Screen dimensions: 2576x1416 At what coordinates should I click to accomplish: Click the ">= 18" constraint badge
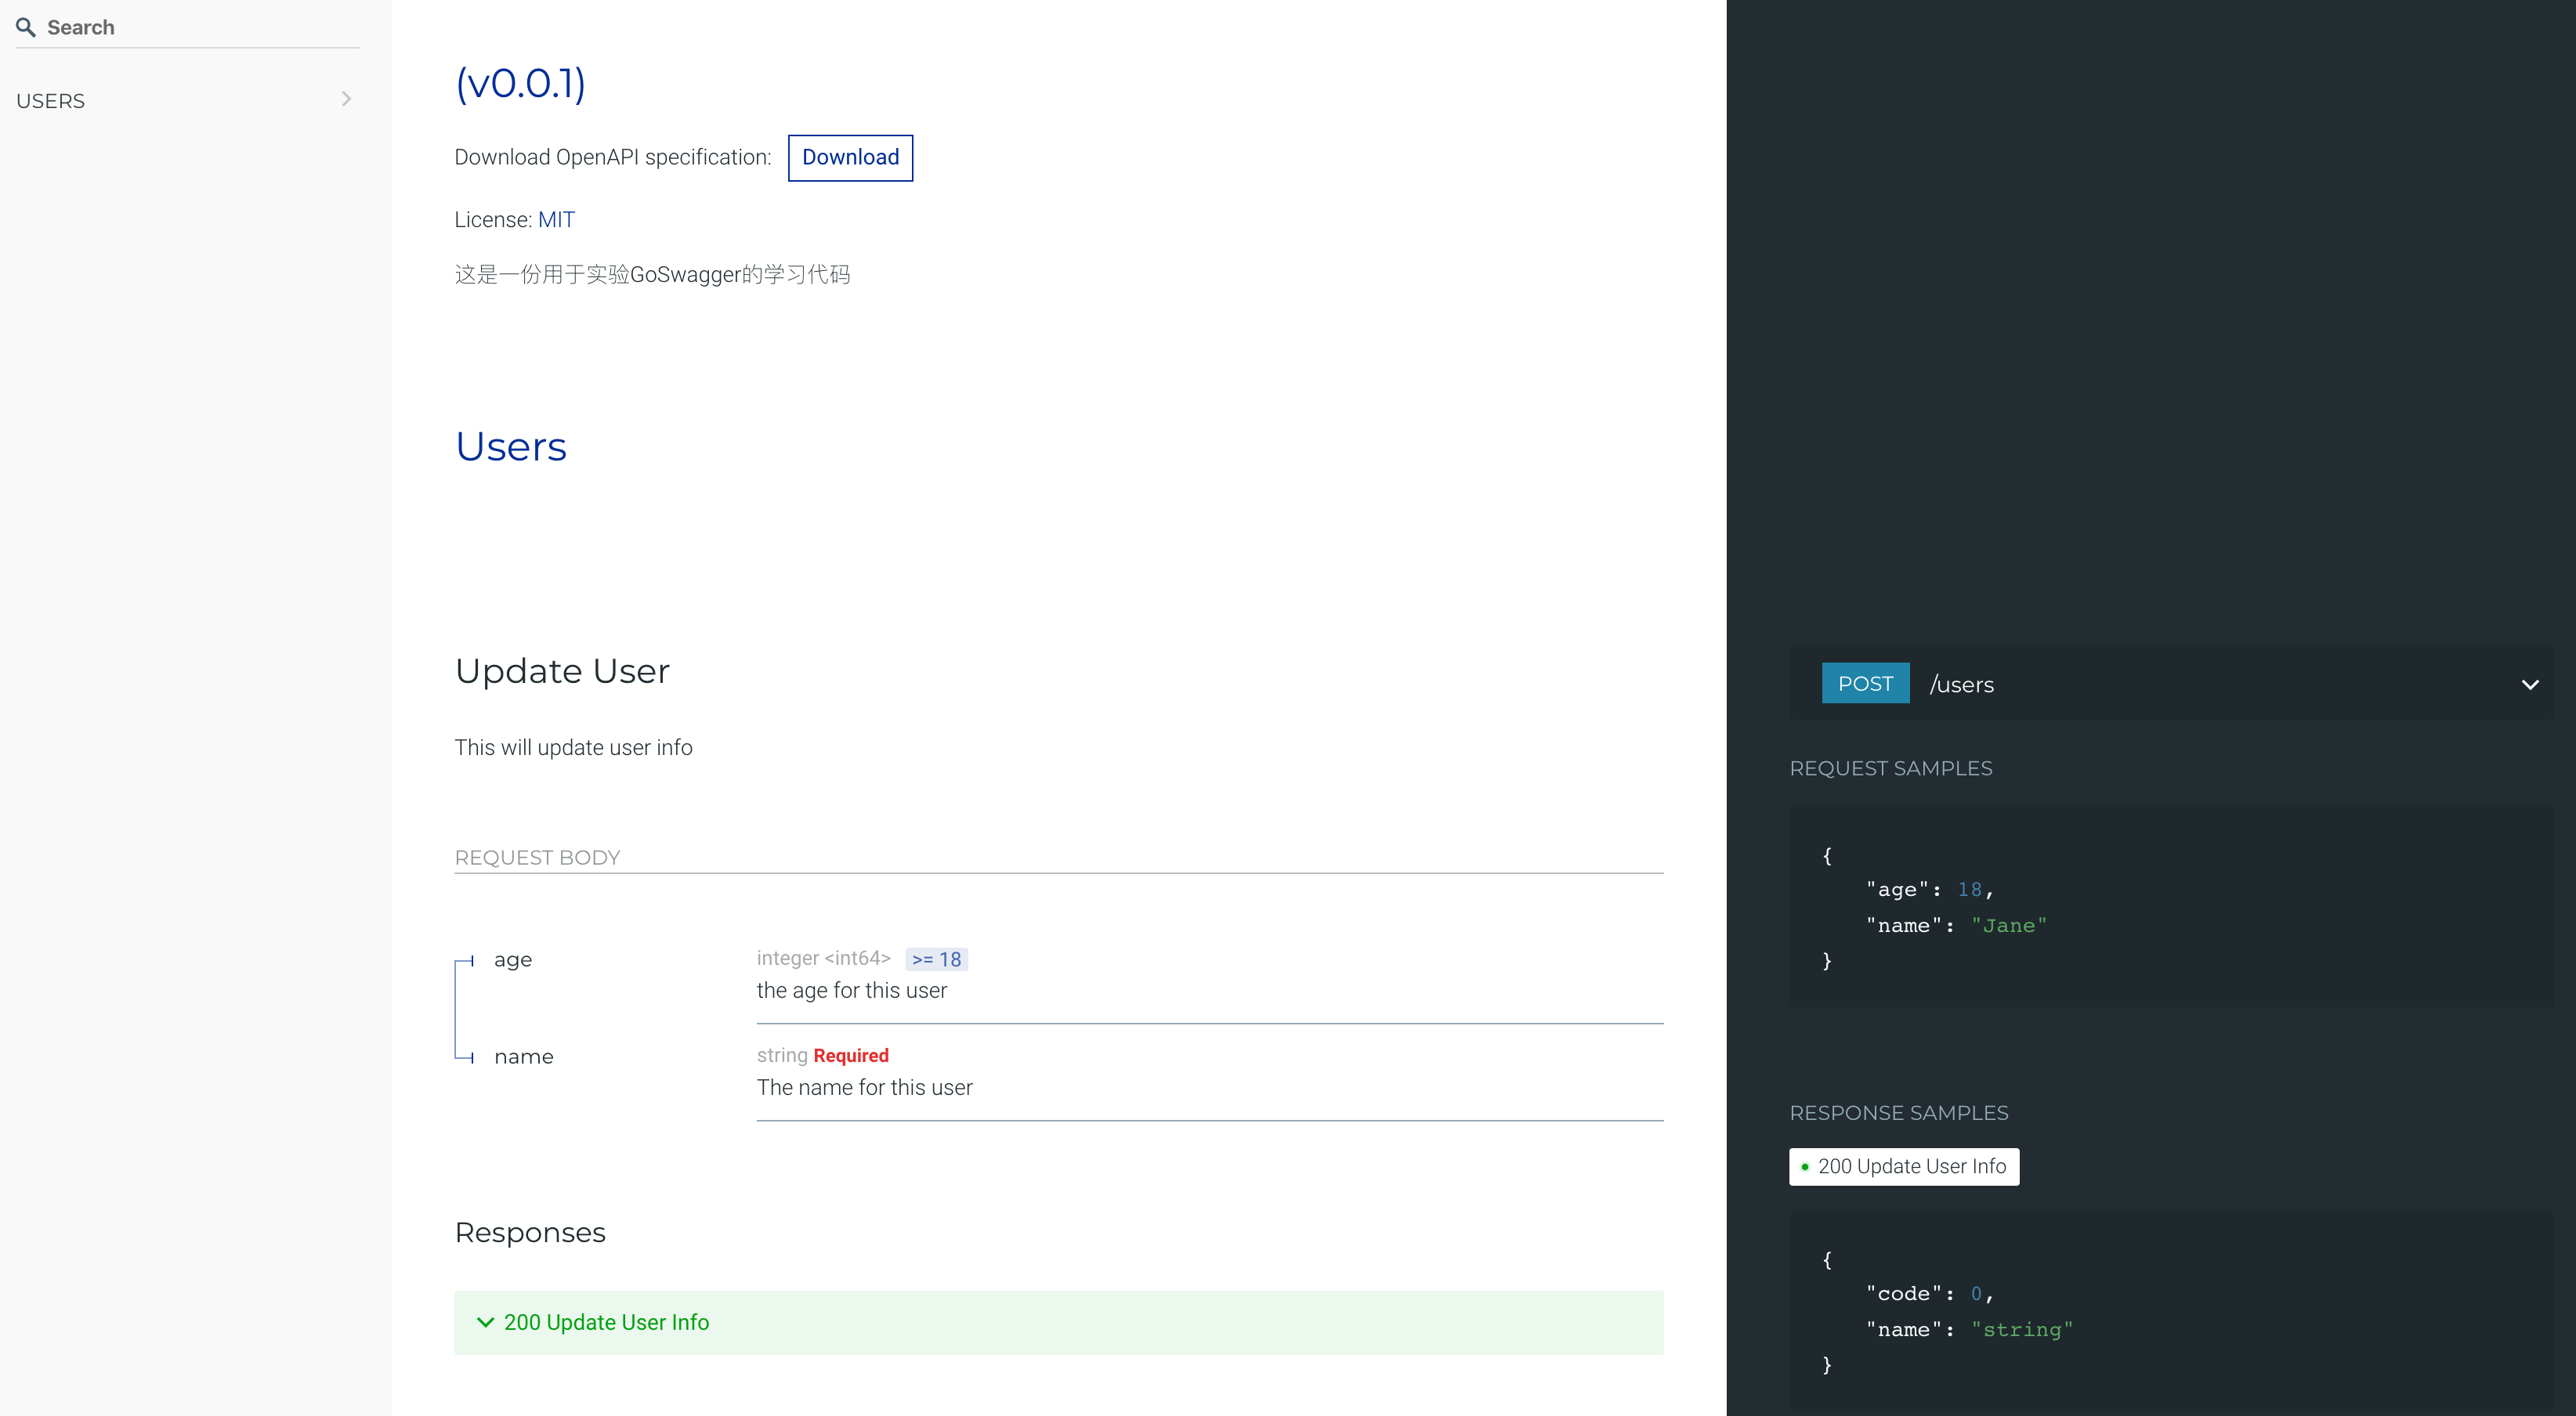(x=936, y=959)
